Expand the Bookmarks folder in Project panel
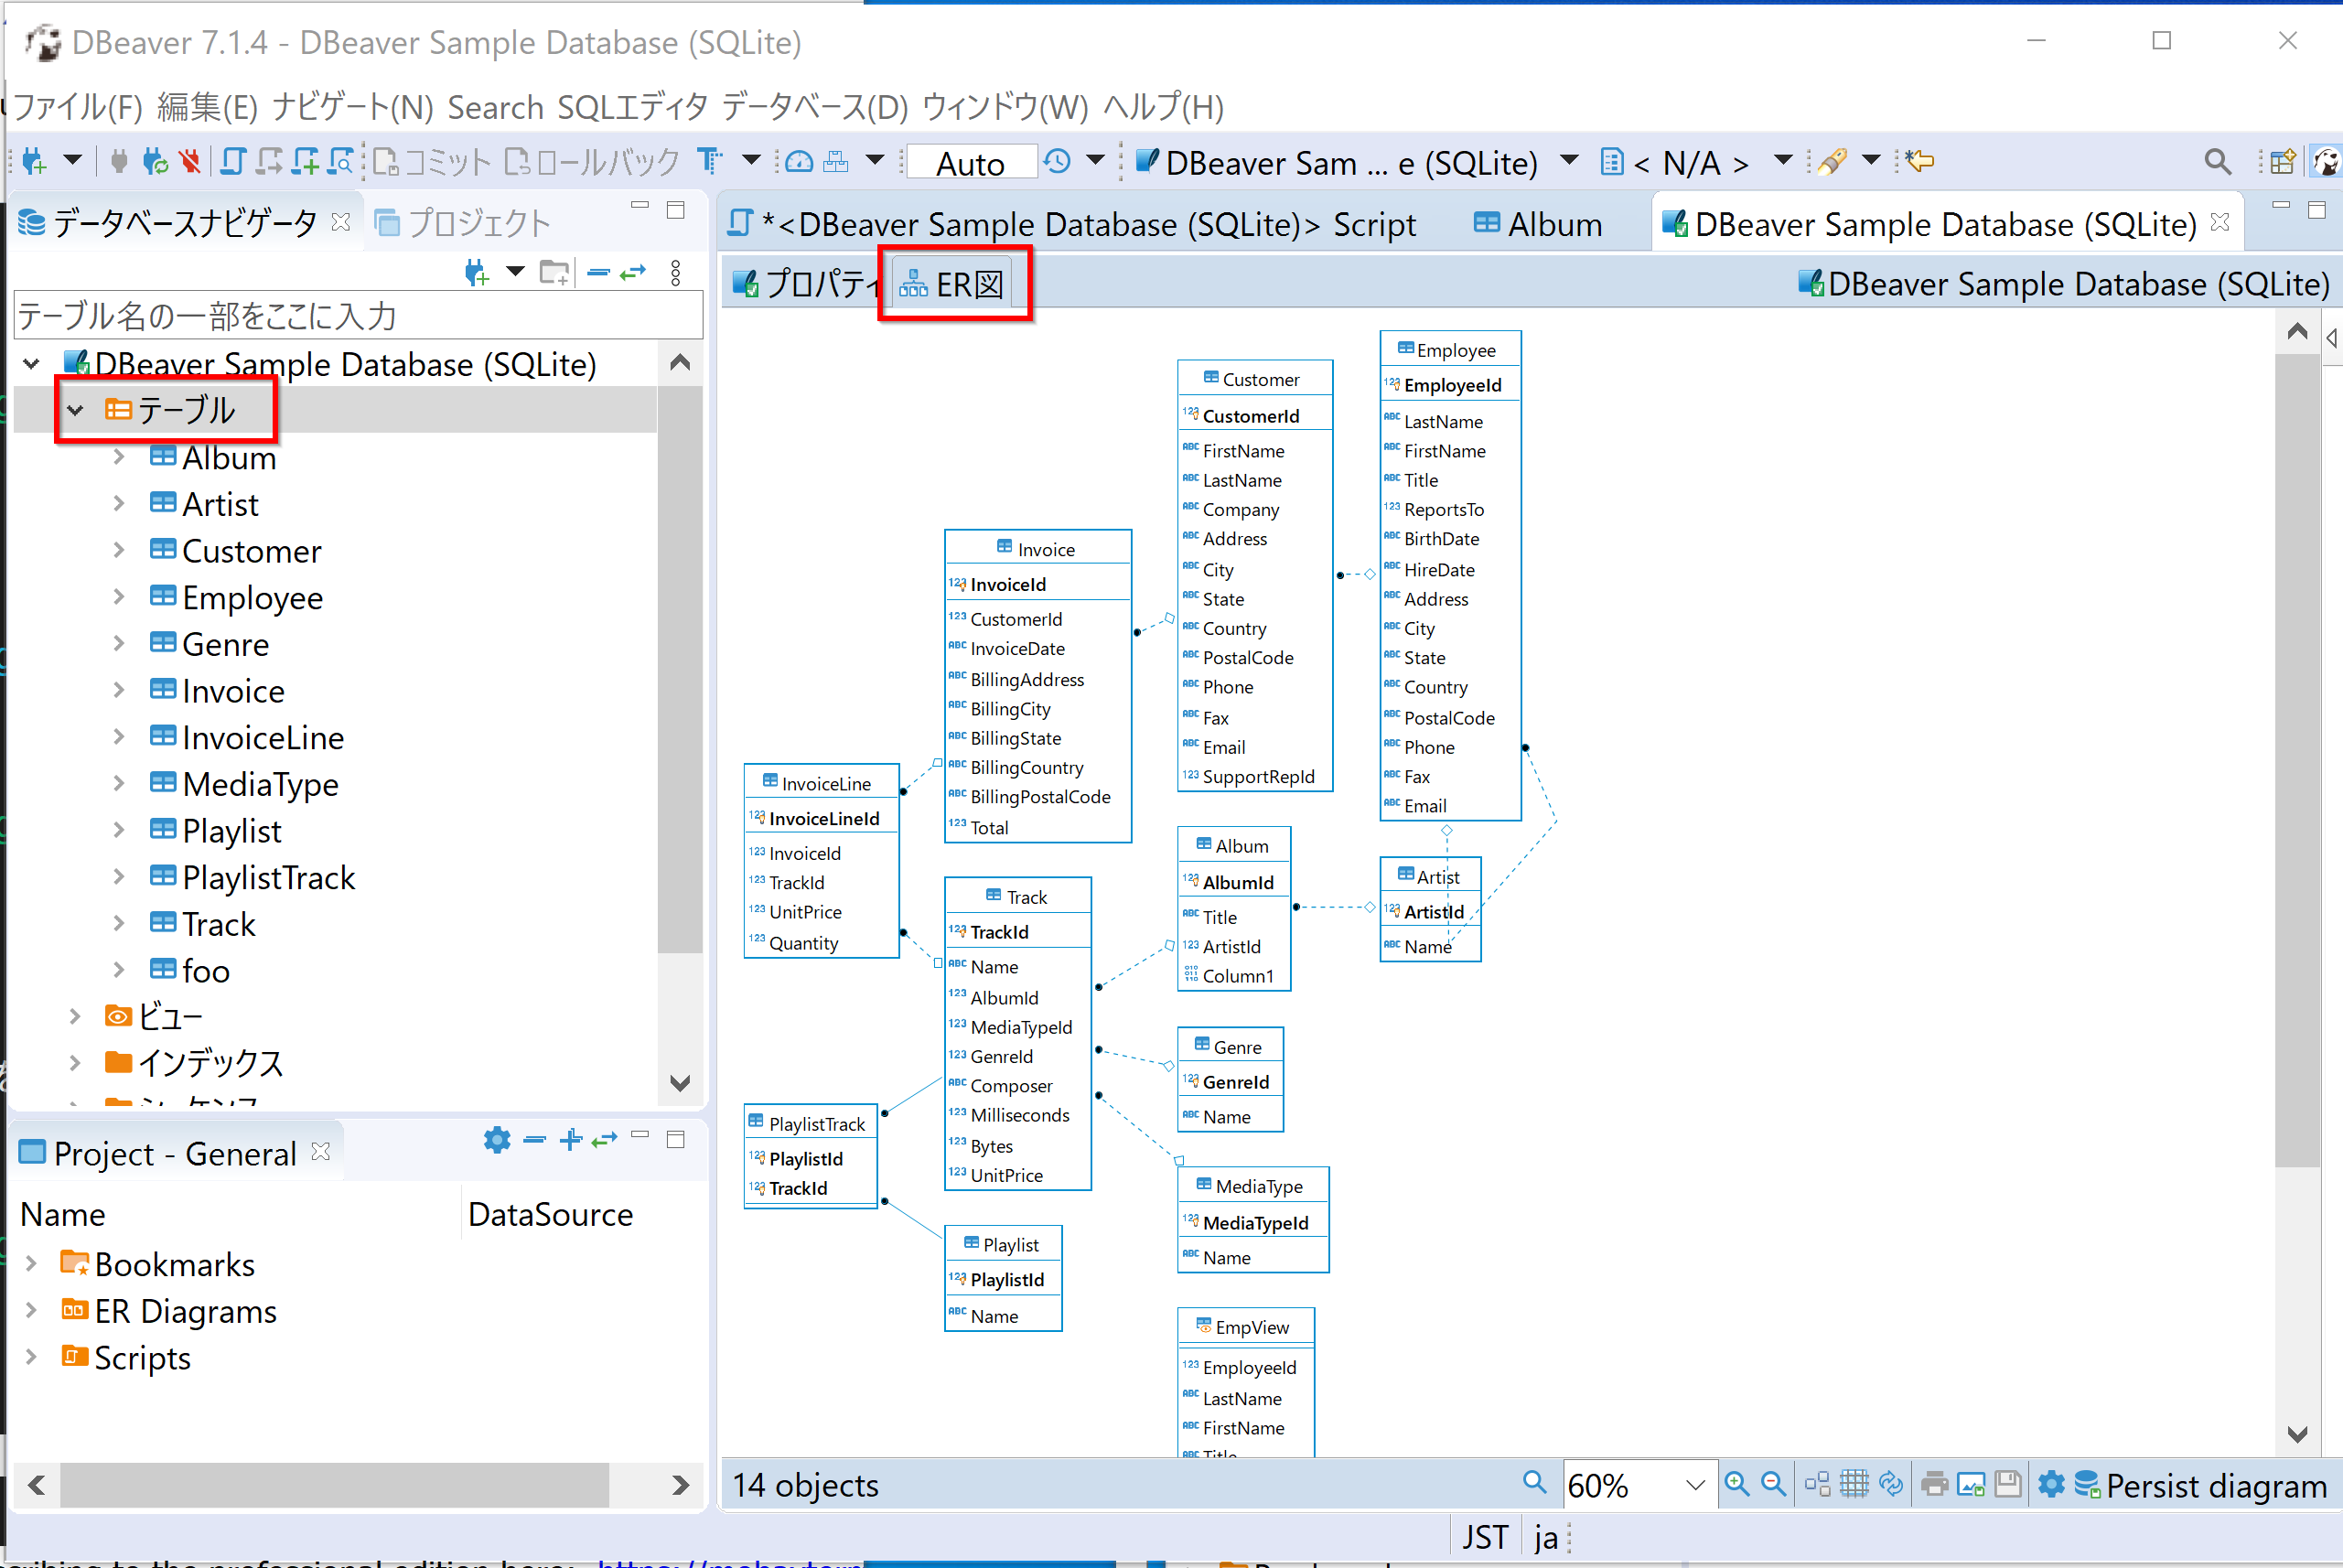Screen dimensions: 2343x1568 31,1264
